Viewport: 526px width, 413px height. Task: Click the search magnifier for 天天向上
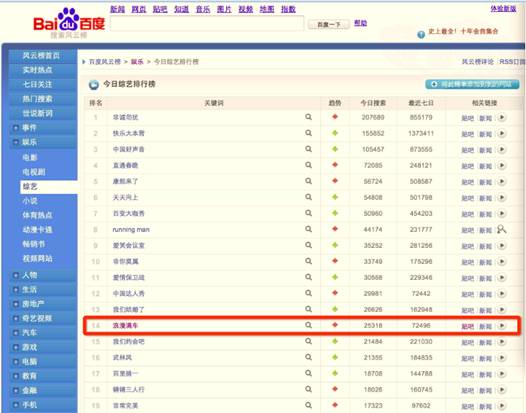pyautogui.click(x=308, y=197)
